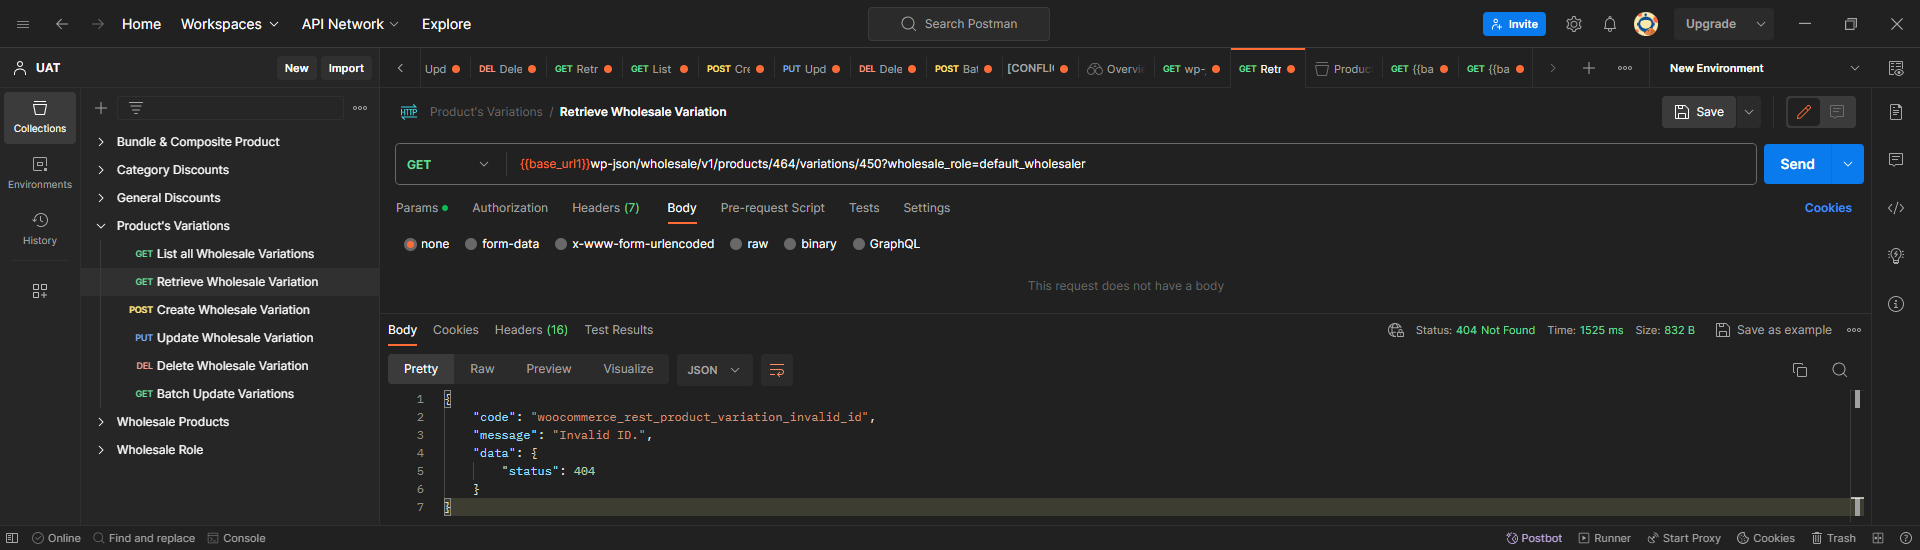Open the related requests lightbulb icon
The image size is (1920, 550).
pyautogui.click(x=1896, y=256)
